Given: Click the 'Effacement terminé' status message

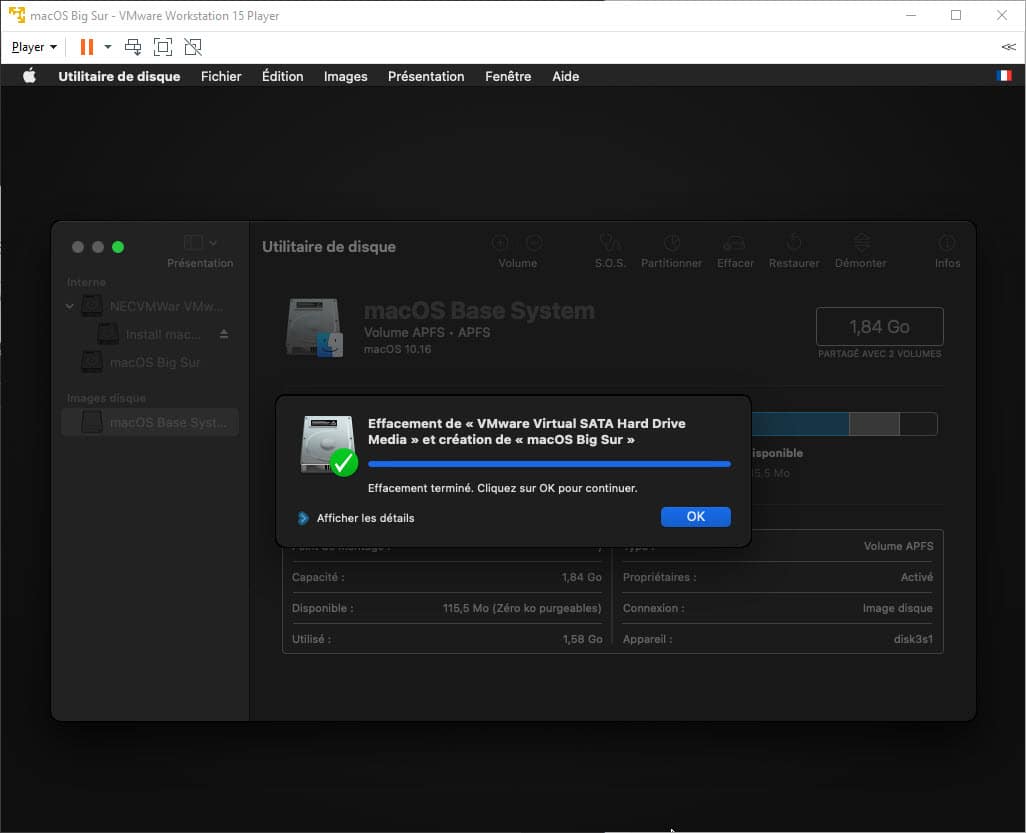Looking at the screenshot, I should 503,488.
